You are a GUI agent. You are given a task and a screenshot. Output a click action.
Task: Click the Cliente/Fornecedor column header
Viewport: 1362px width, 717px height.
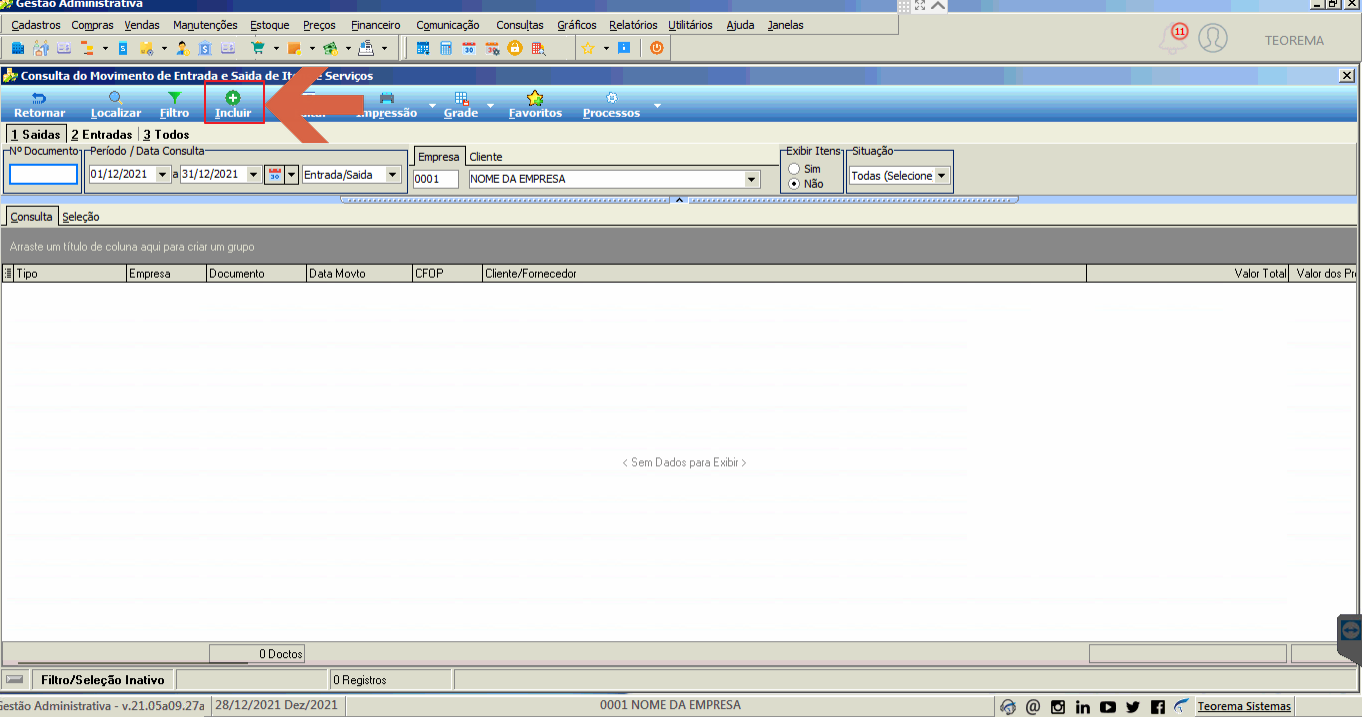[783, 273]
